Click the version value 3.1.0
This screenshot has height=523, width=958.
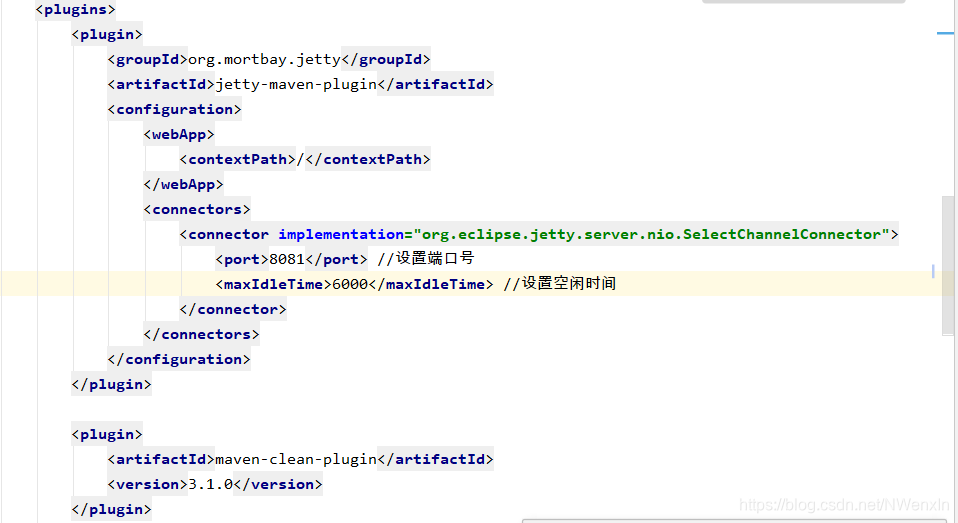pyautogui.click(x=211, y=485)
